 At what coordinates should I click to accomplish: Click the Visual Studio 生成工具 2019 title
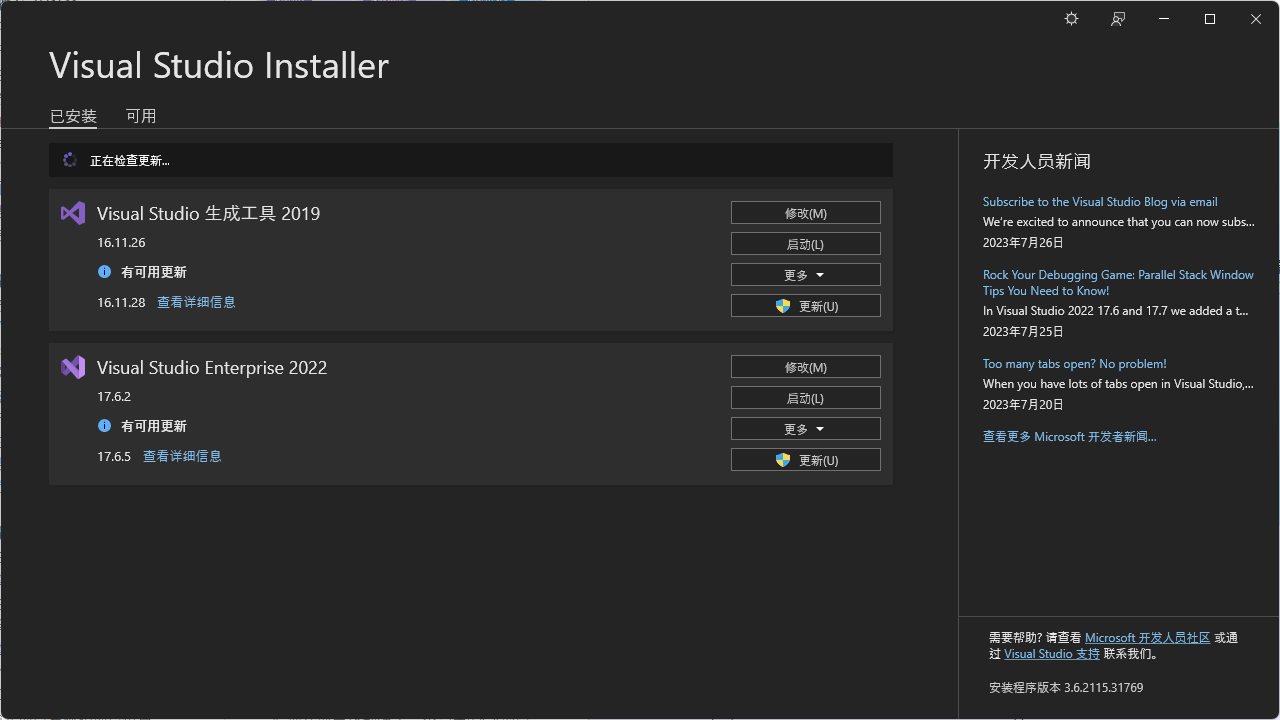tap(209, 213)
